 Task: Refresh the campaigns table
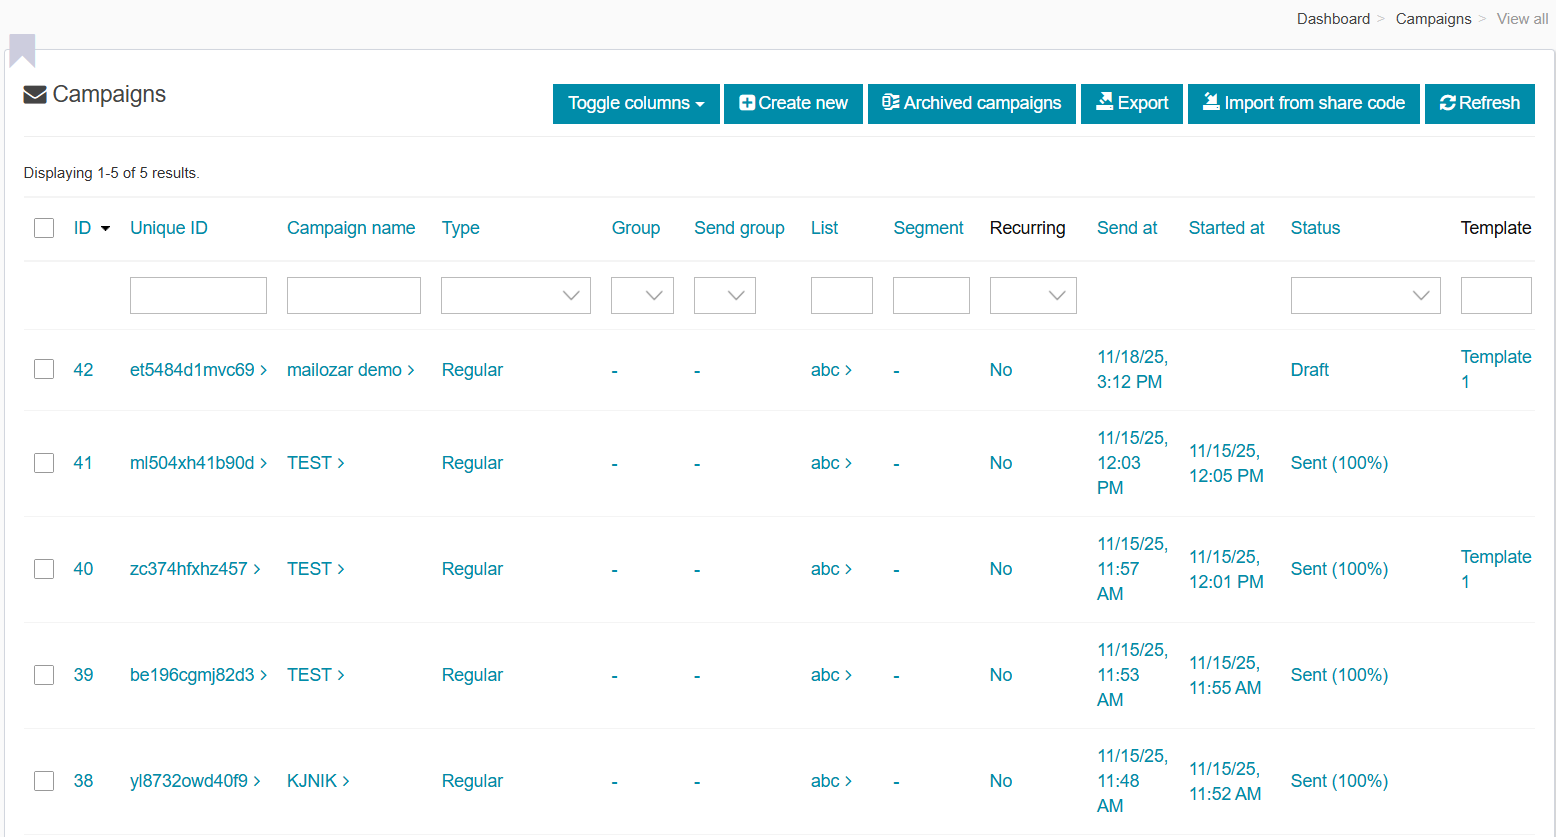click(1479, 103)
